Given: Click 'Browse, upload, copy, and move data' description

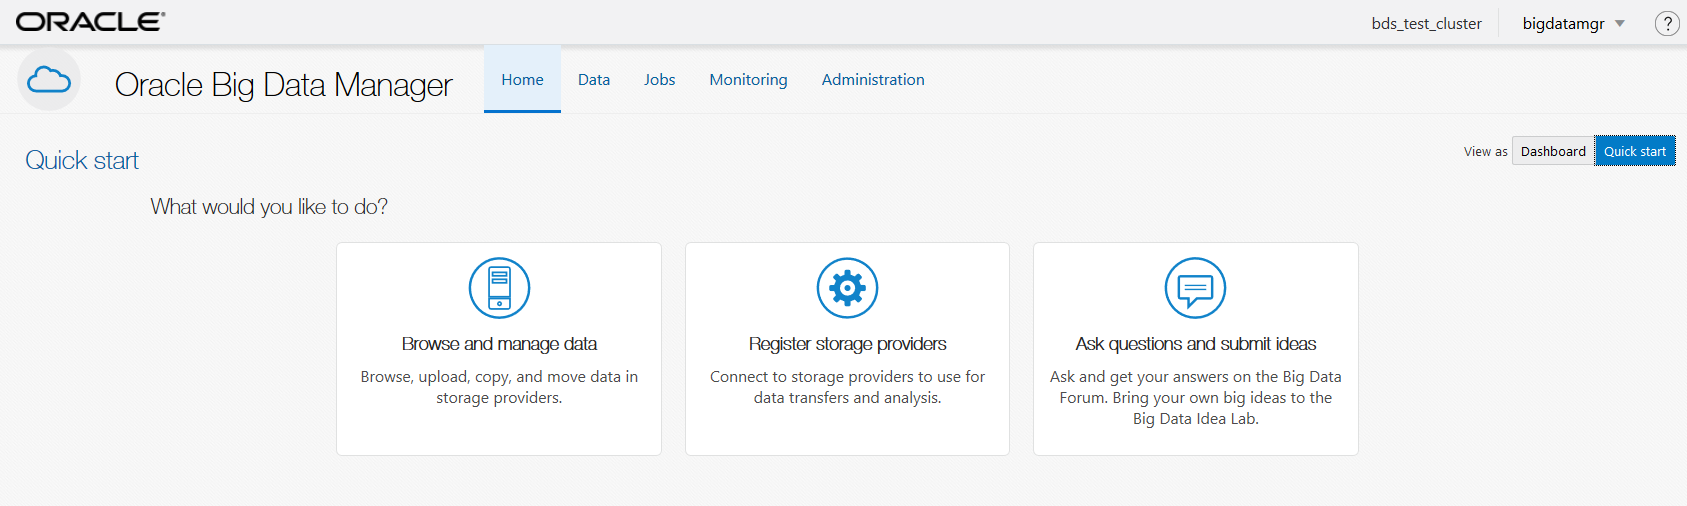Looking at the screenshot, I should coord(499,387).
